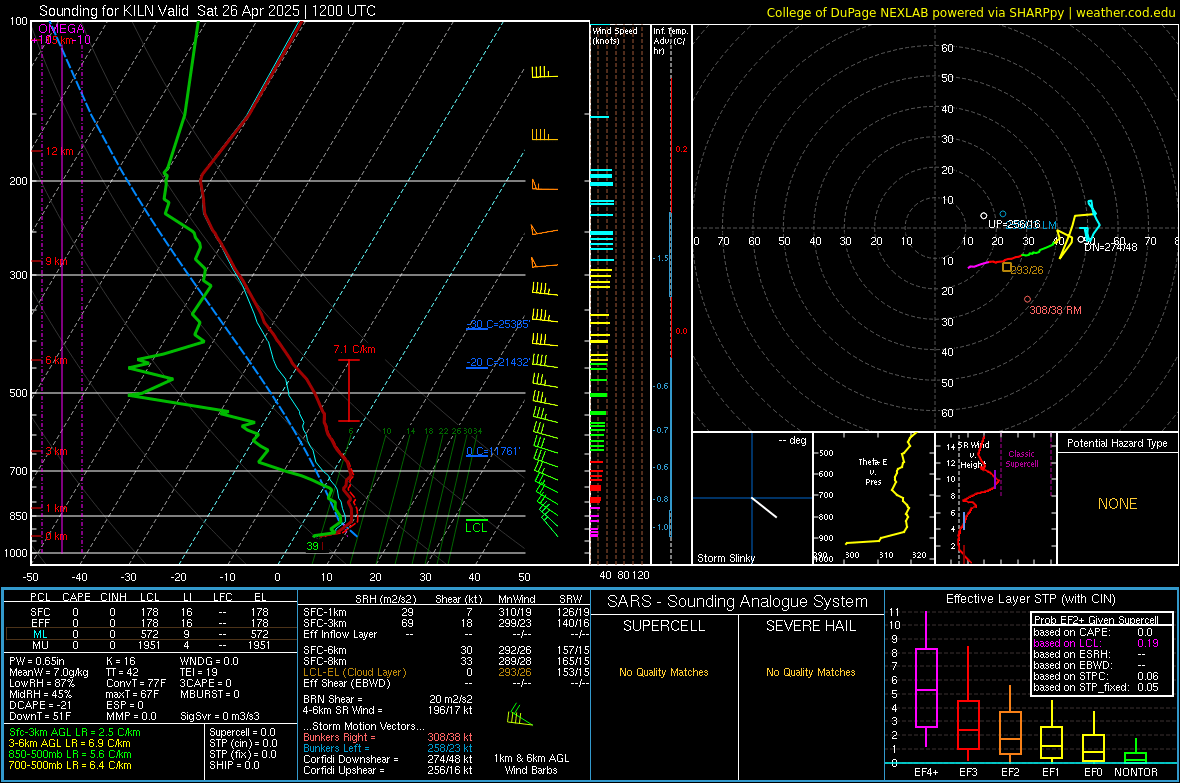Click the '12 km' altitude marker
1180x783 pixels.
[x=59, y=151]
